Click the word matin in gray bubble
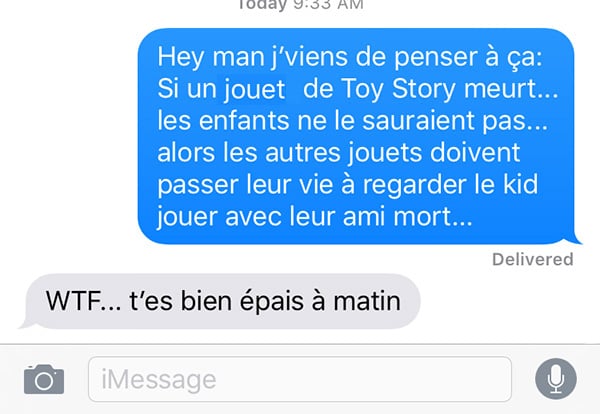600x414 pixels. (x=367, y=301)
